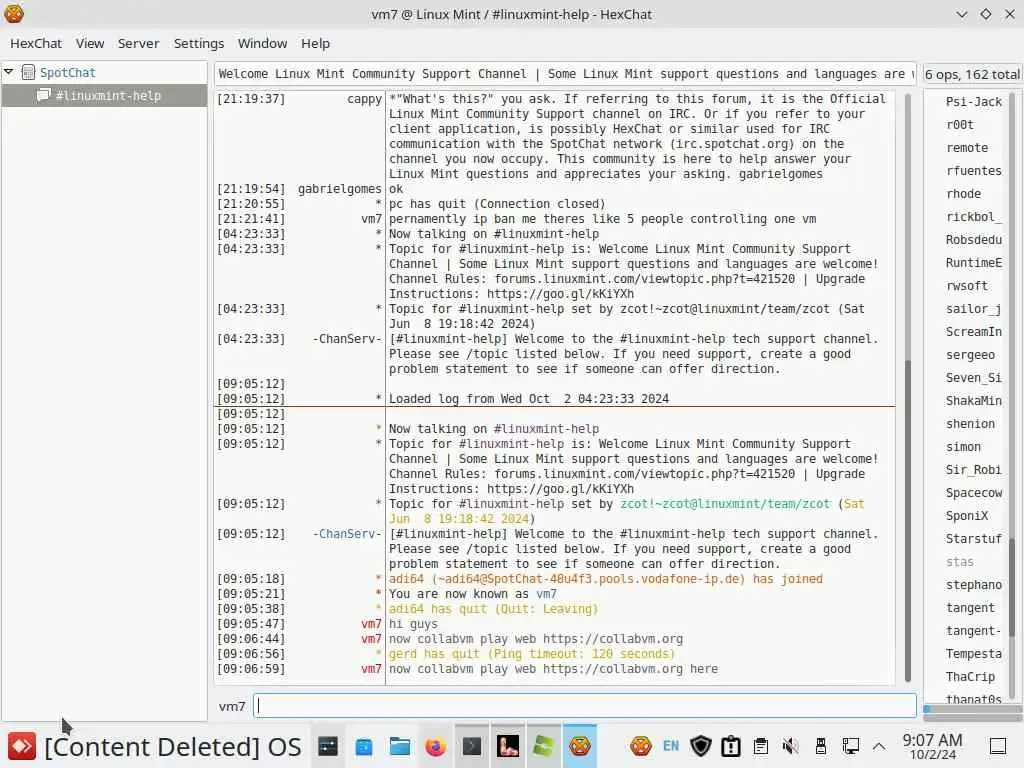
Task: Click the zcot hostmask in 09:05:12 topic
Action: (x=725, y=504)
